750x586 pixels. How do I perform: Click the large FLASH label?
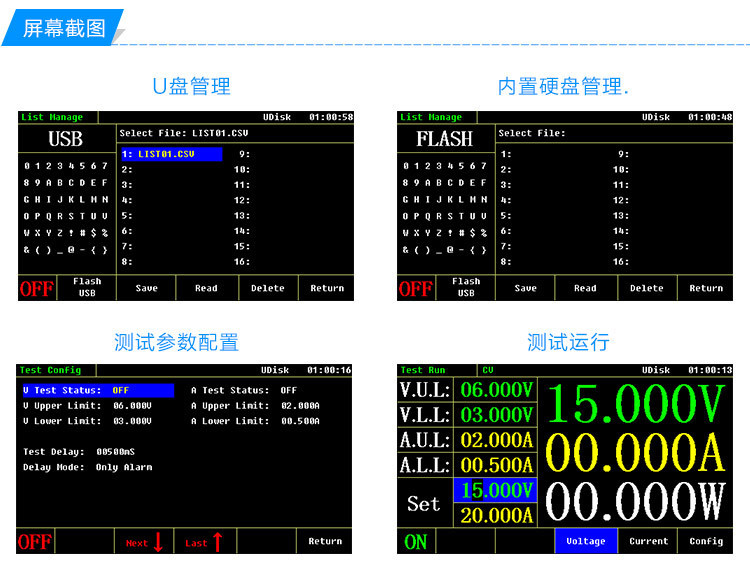point(444,139)
